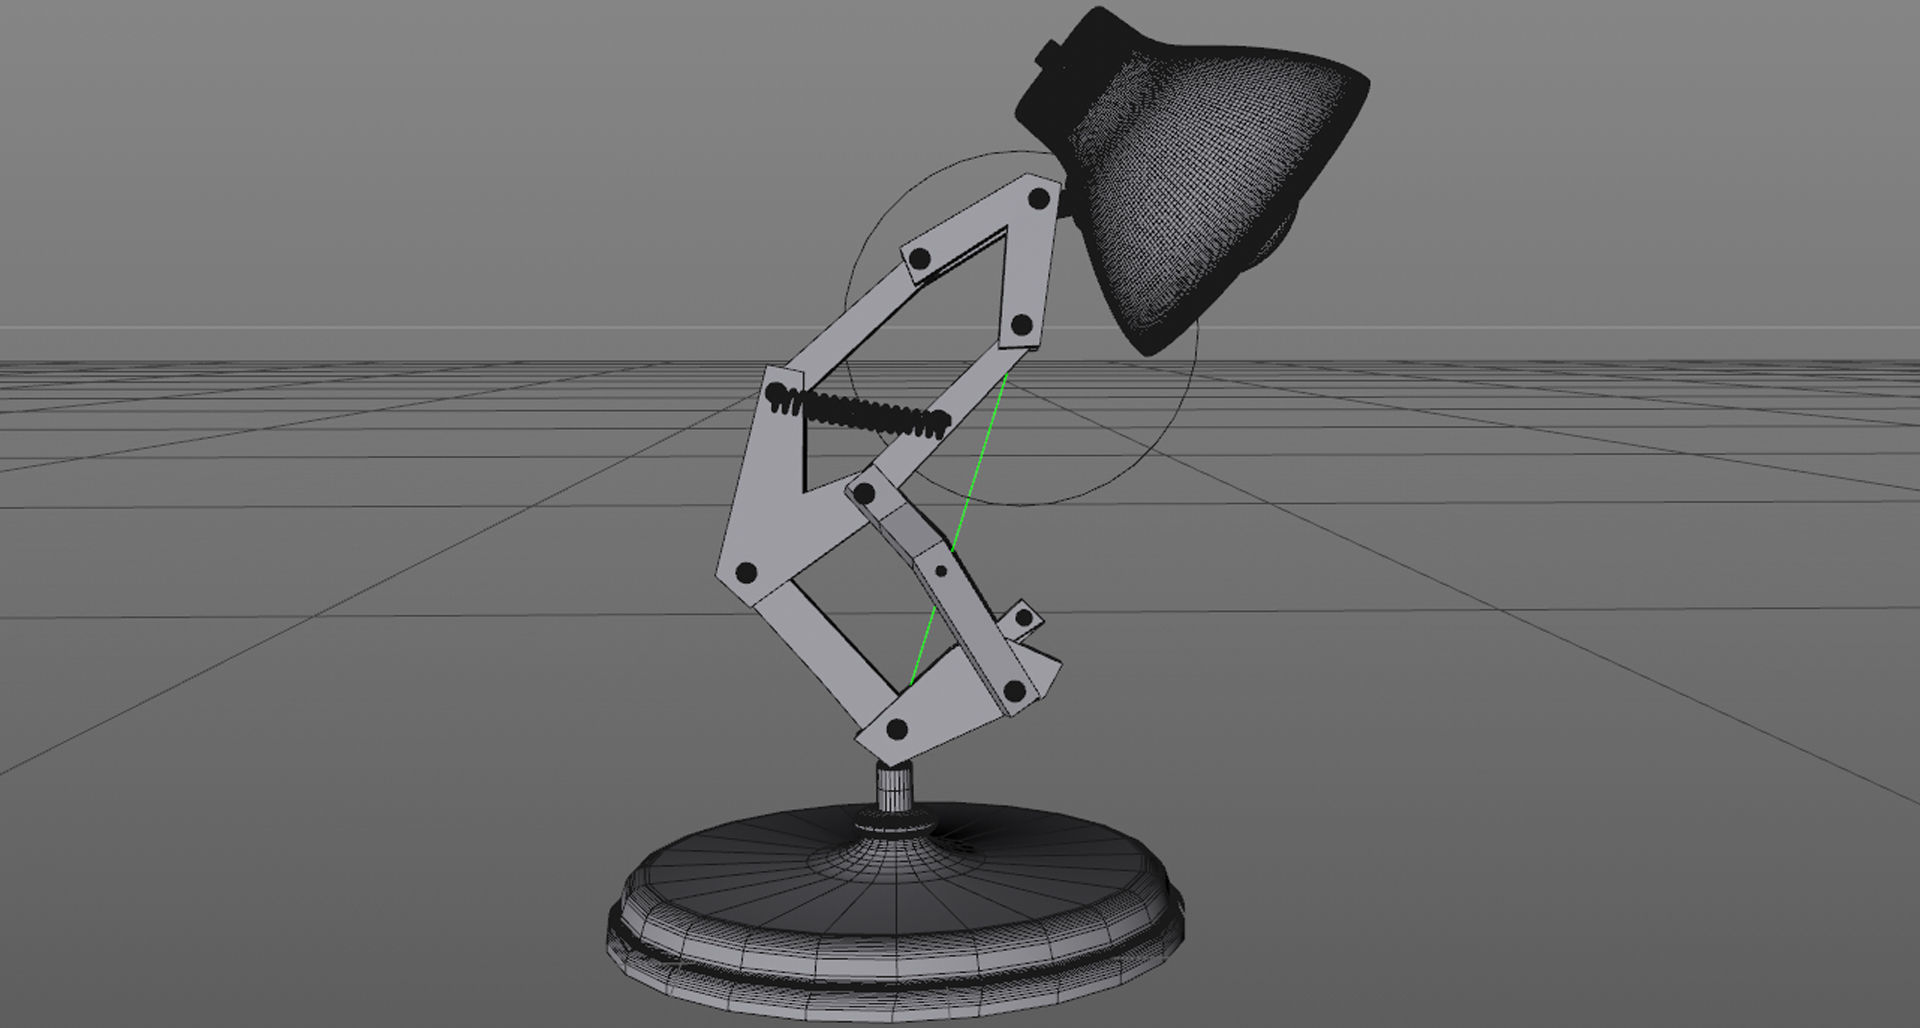This screenshot has width=1920, height=1028.
Task: Click the coiled spring between the arms
Action: 856,412
